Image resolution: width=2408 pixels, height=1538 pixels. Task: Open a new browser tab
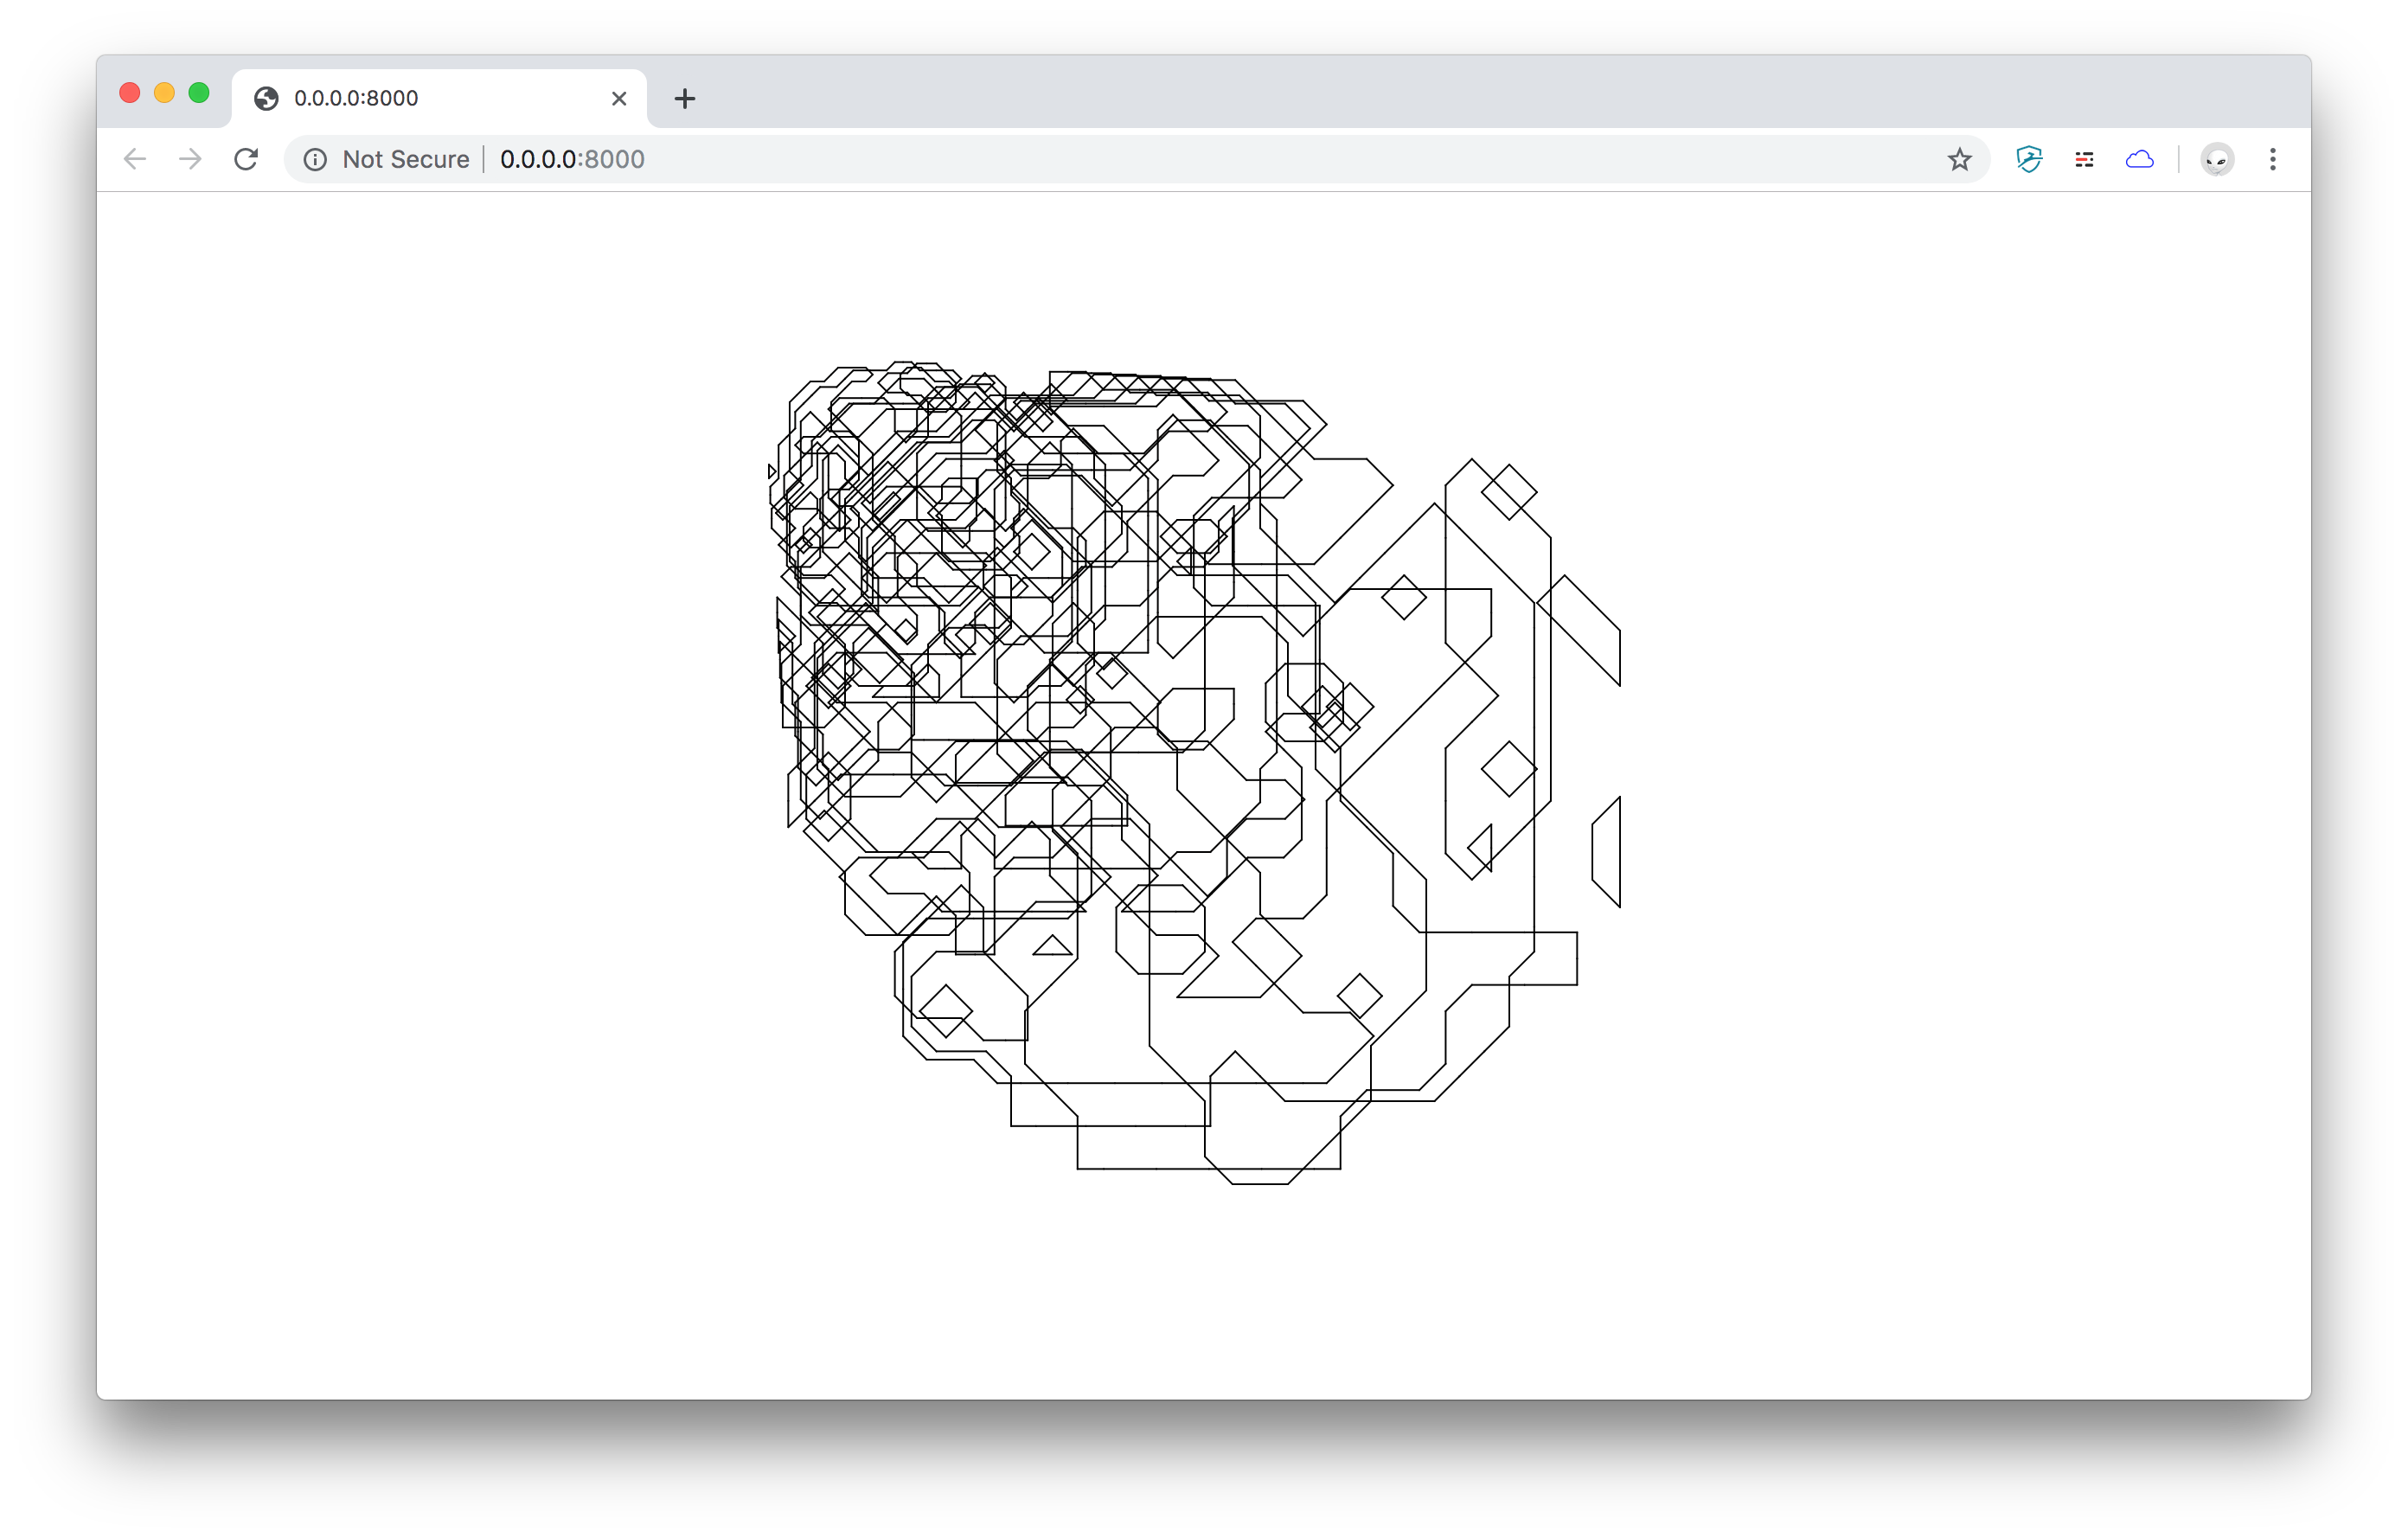[684, 98]
